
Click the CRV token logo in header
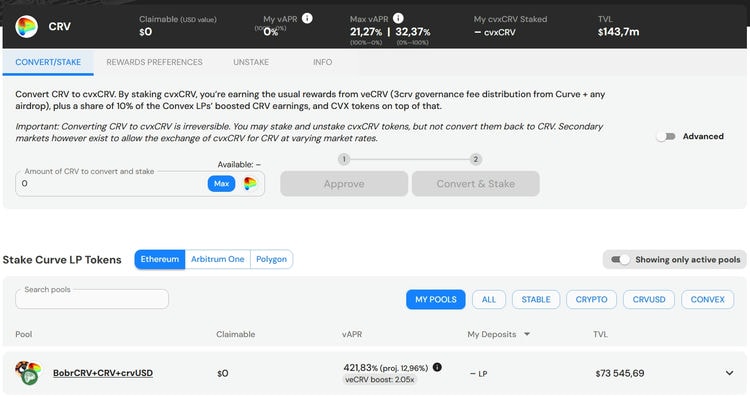point(26,26)
